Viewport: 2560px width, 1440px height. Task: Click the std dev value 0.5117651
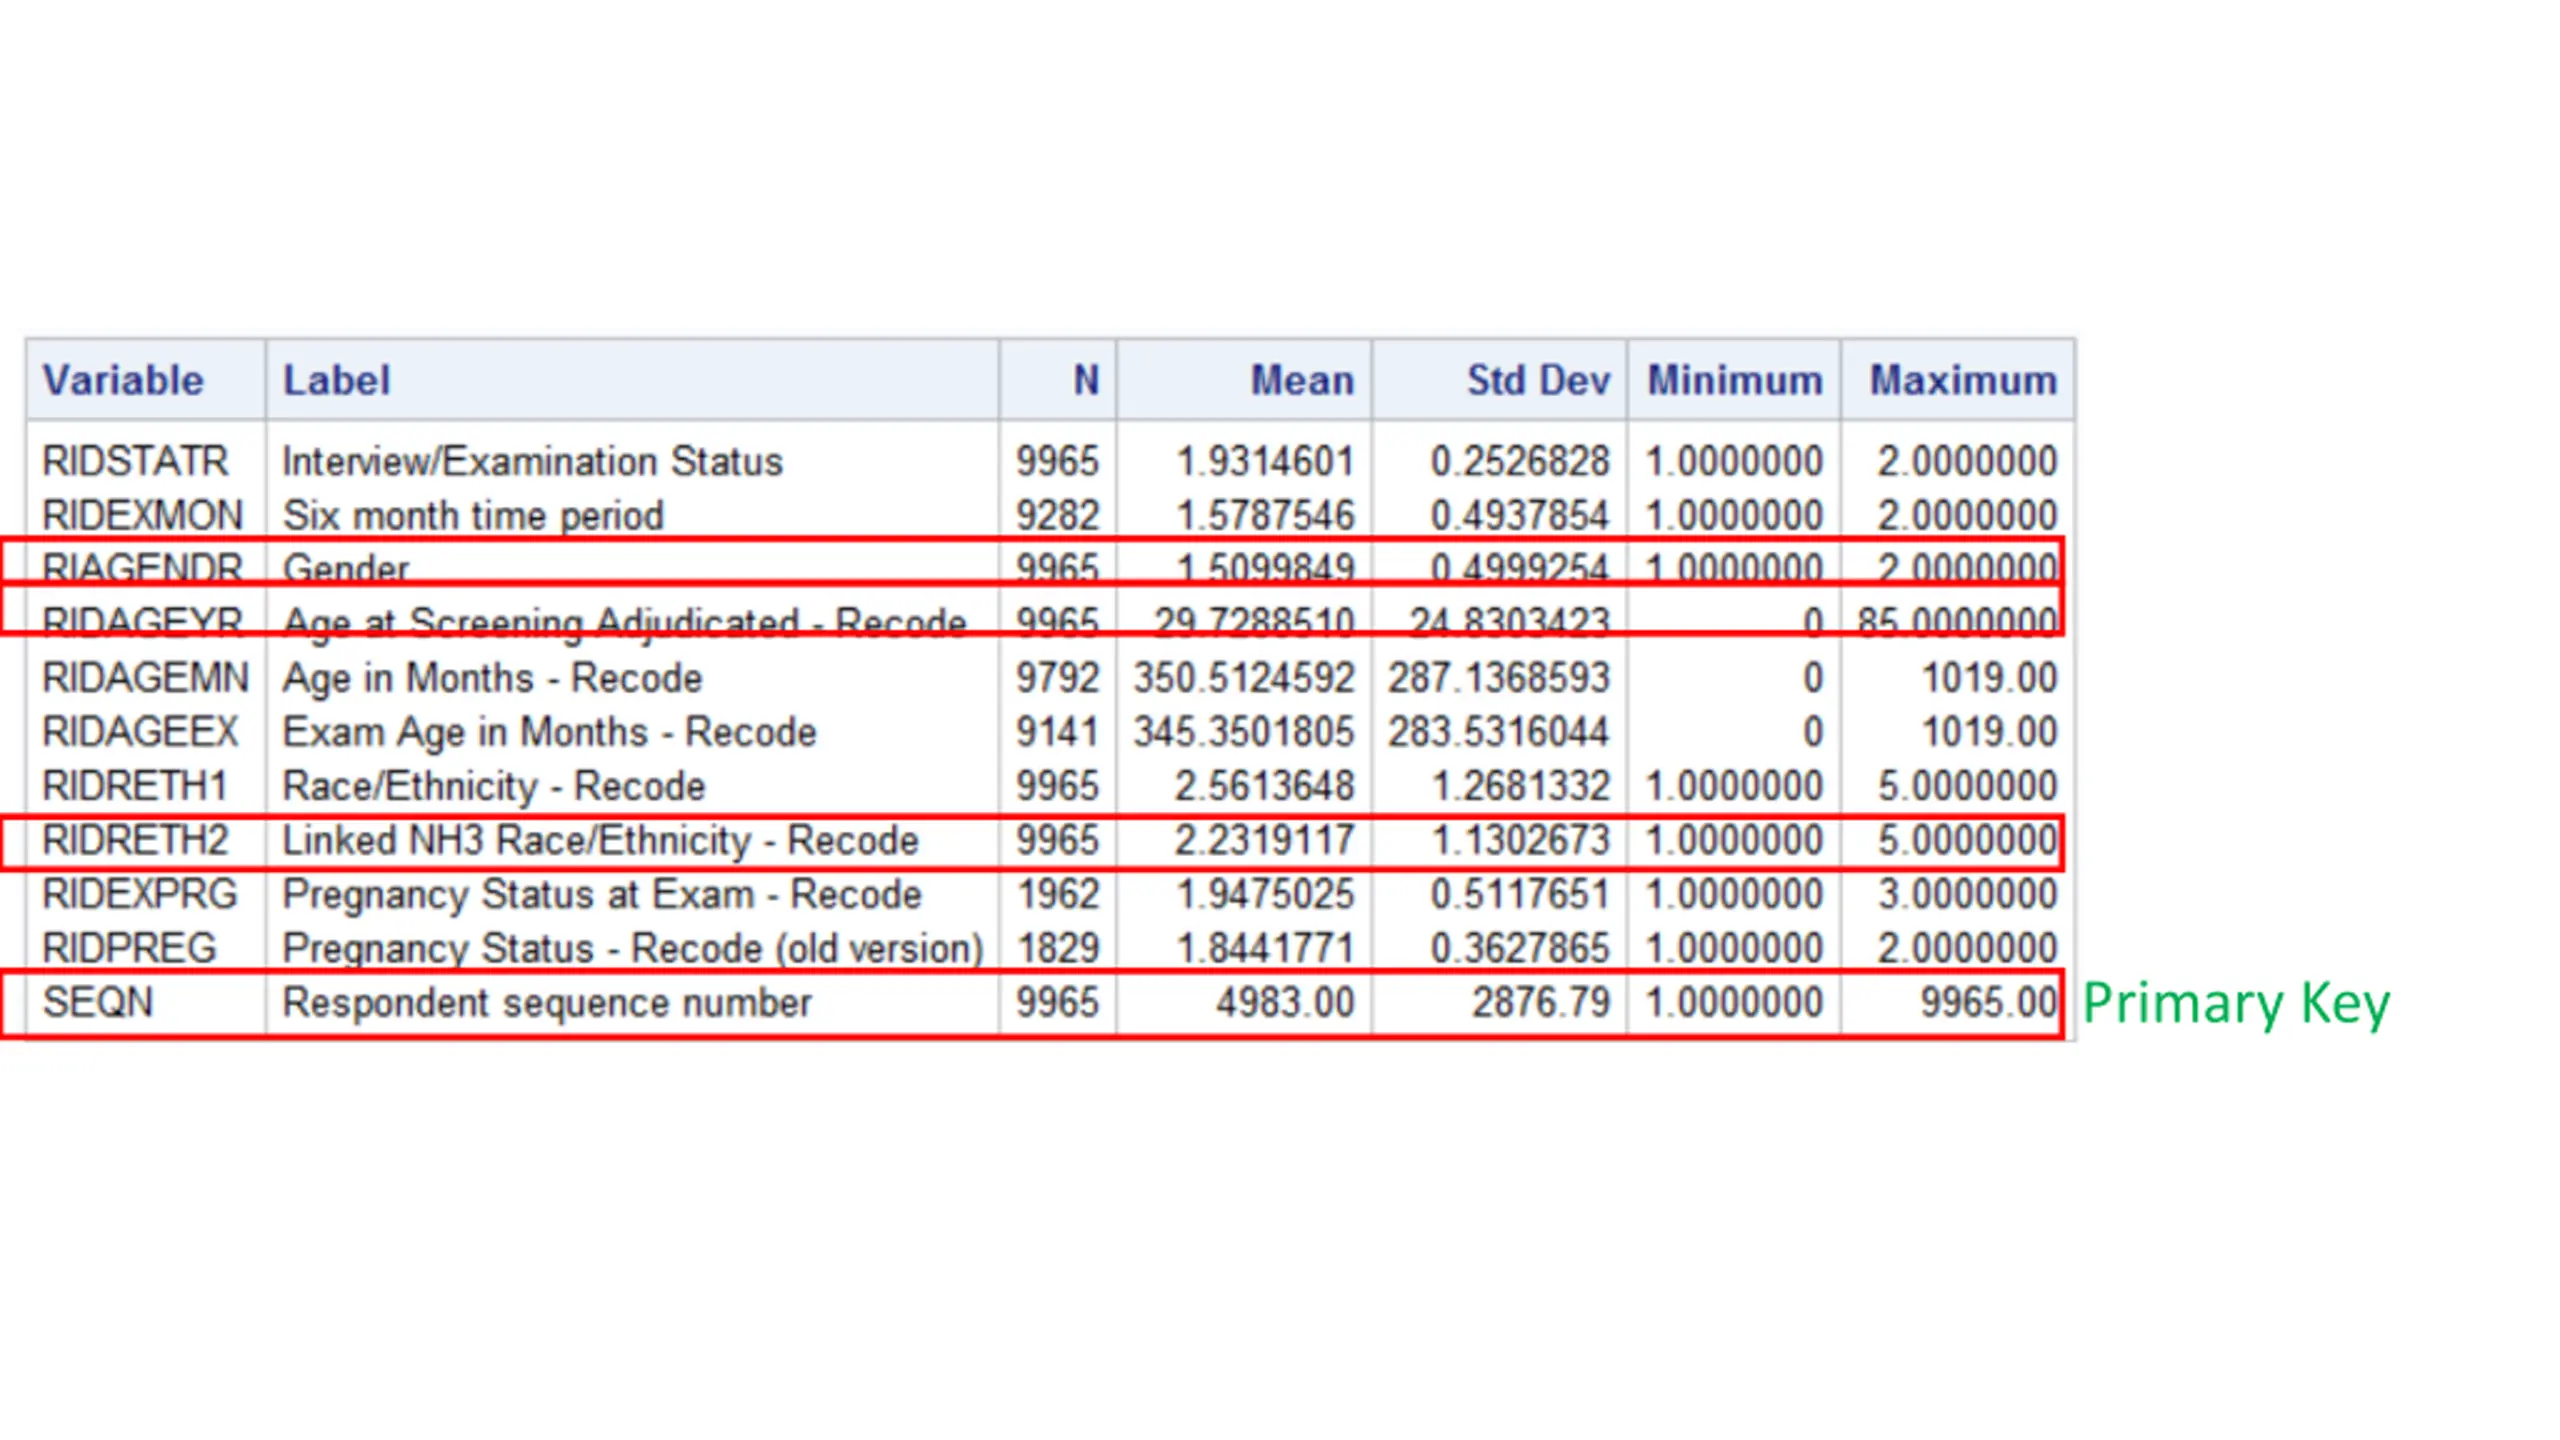click(x=1520, y=894)
